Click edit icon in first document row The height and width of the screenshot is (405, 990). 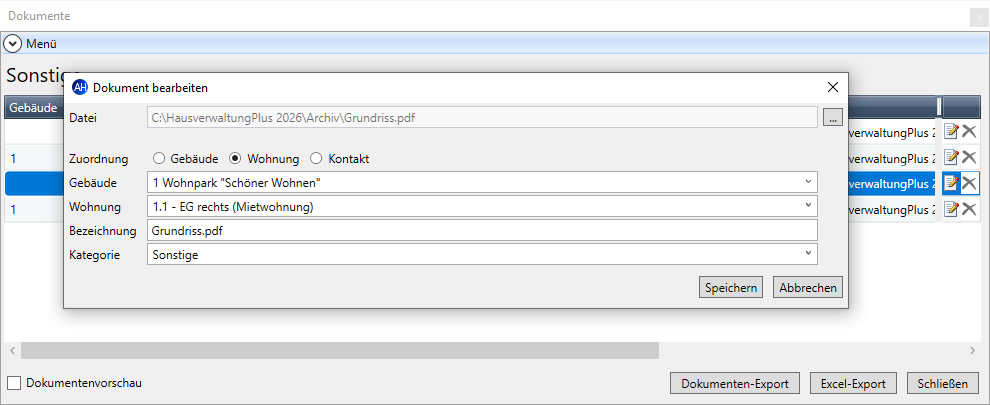[x=951, y=131]
